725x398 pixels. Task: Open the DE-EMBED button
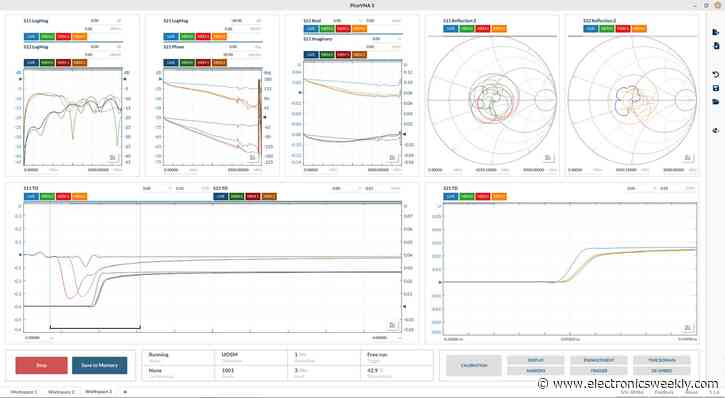(662, 371)
